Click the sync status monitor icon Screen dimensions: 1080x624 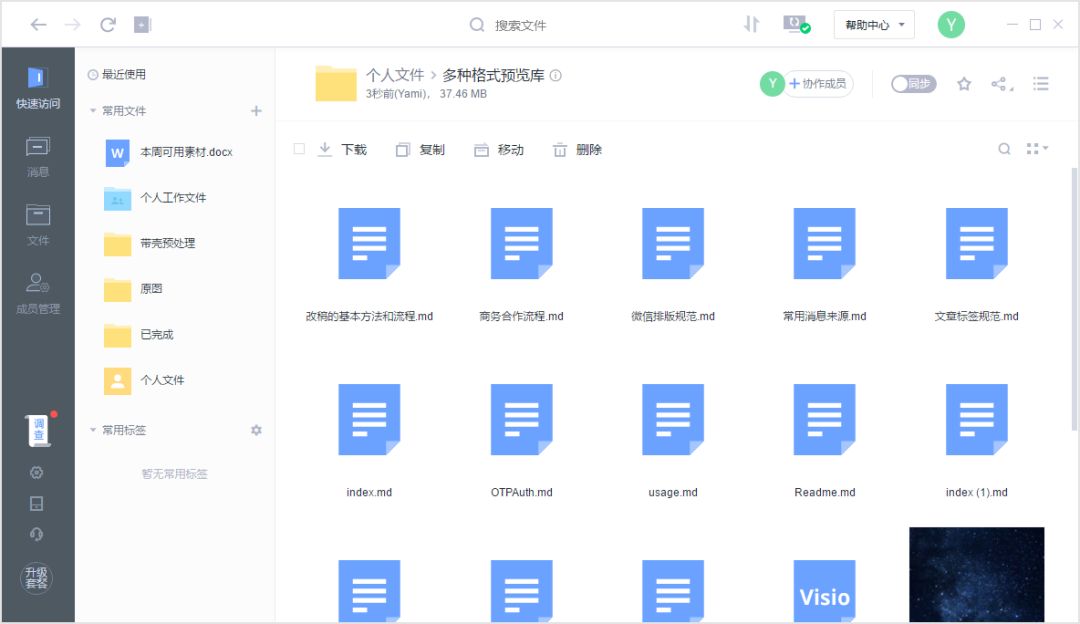coord(796,25)
